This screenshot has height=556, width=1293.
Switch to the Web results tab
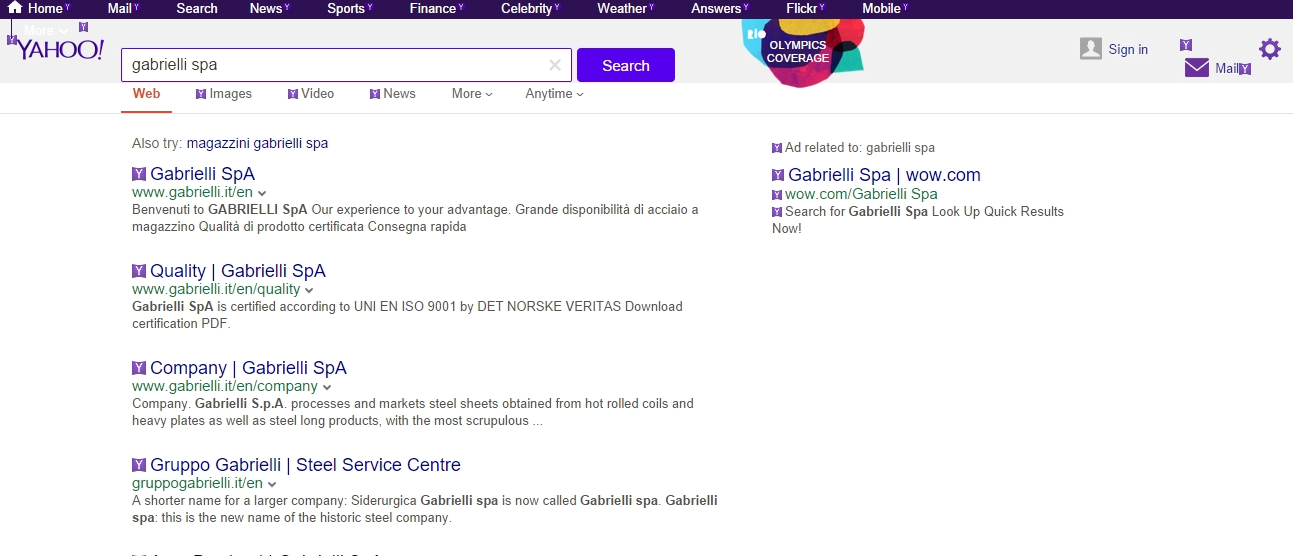coord(147,94)
